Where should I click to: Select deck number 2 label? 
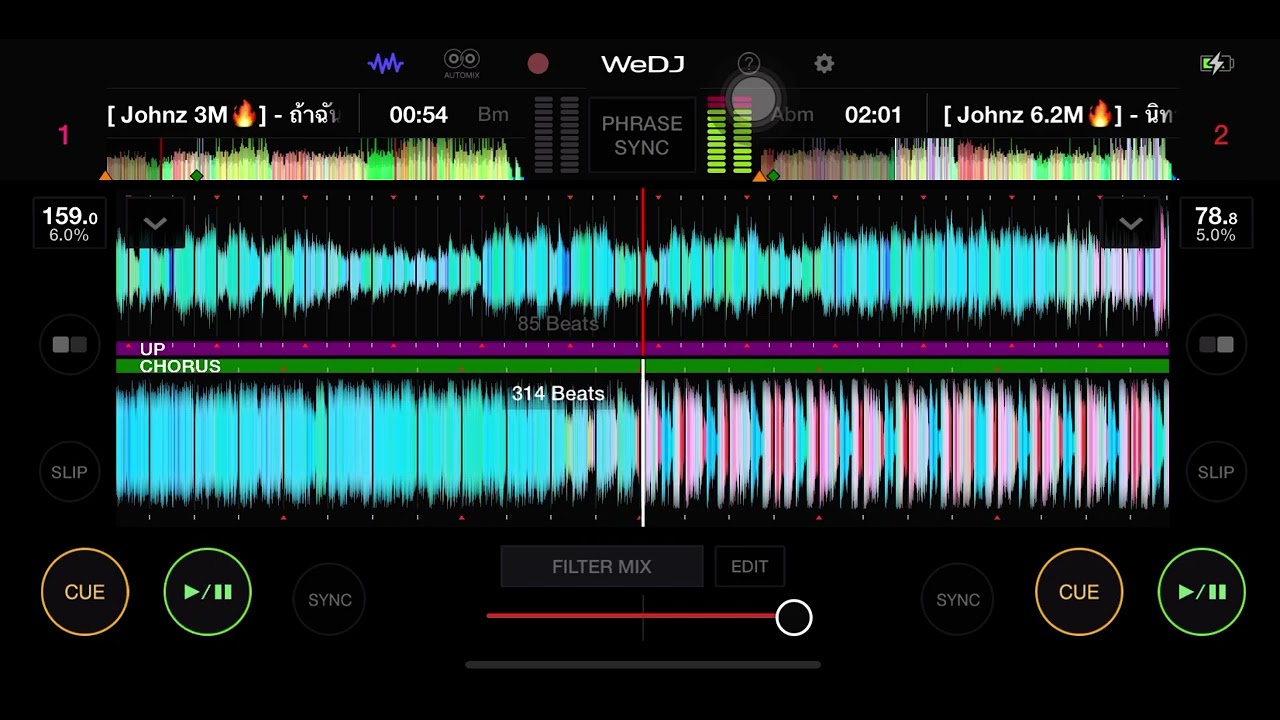[x=1220, y=135]
